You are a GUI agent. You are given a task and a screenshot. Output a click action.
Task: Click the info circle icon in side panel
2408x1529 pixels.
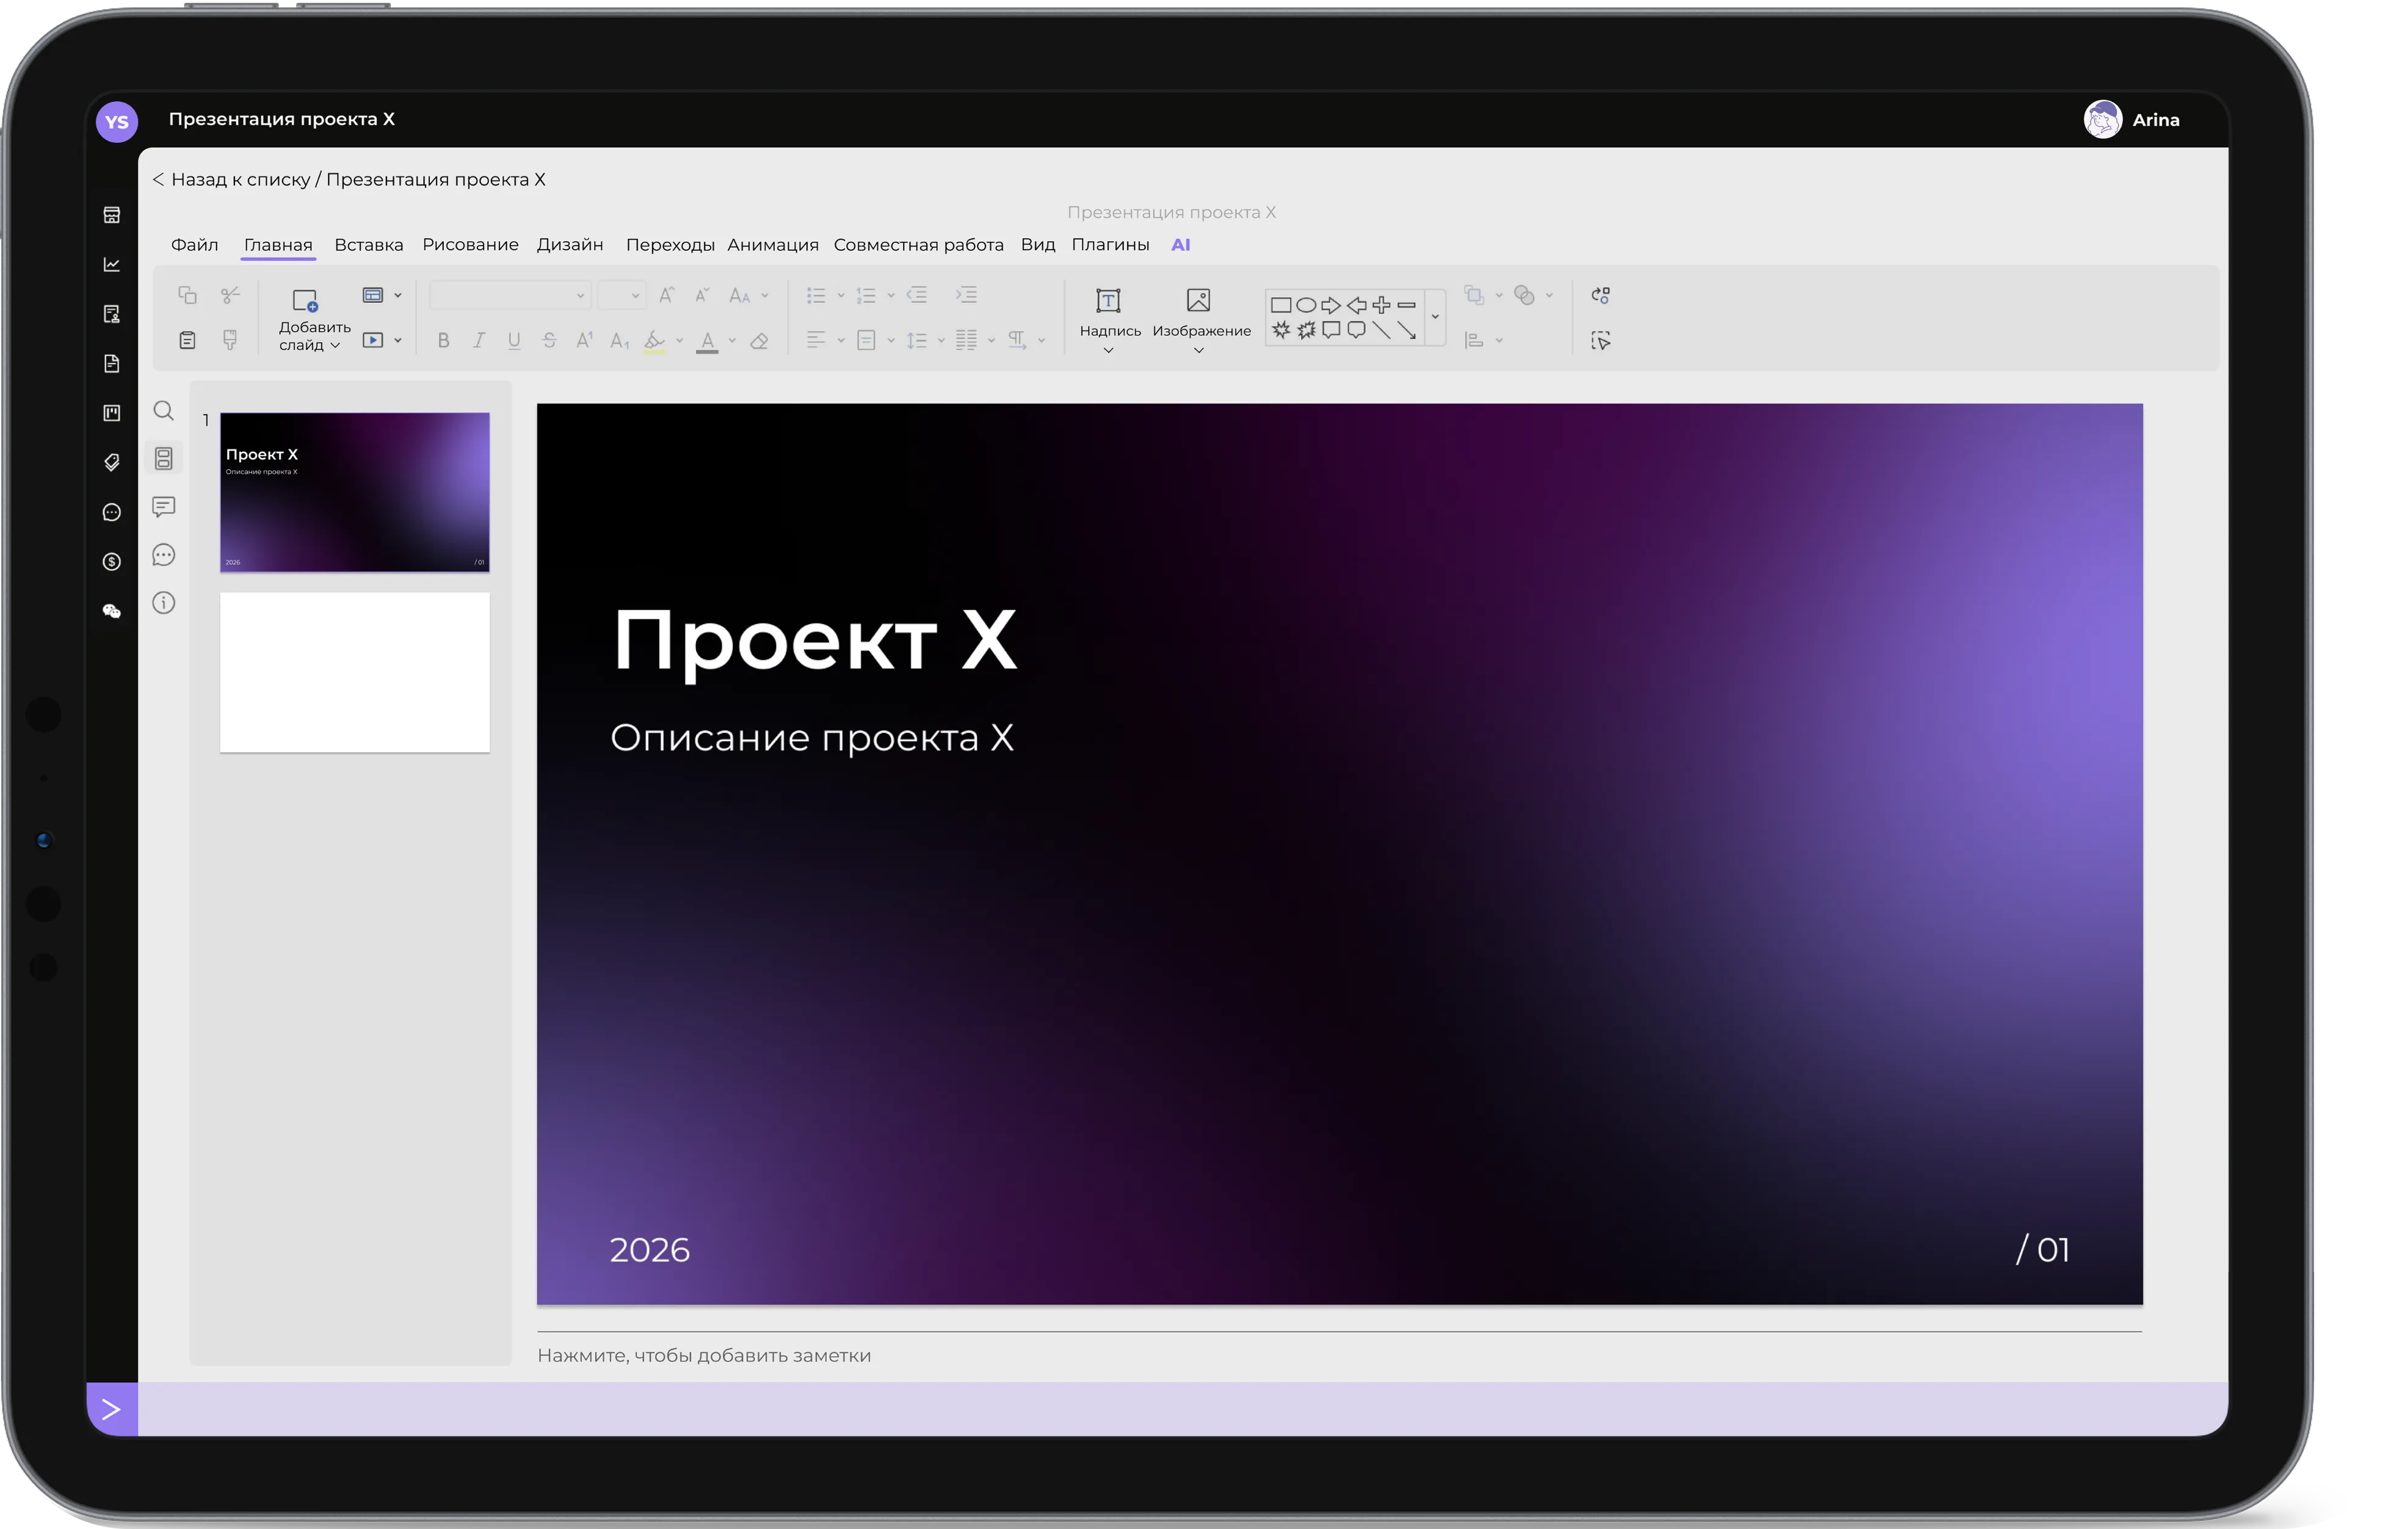point(164,603)
